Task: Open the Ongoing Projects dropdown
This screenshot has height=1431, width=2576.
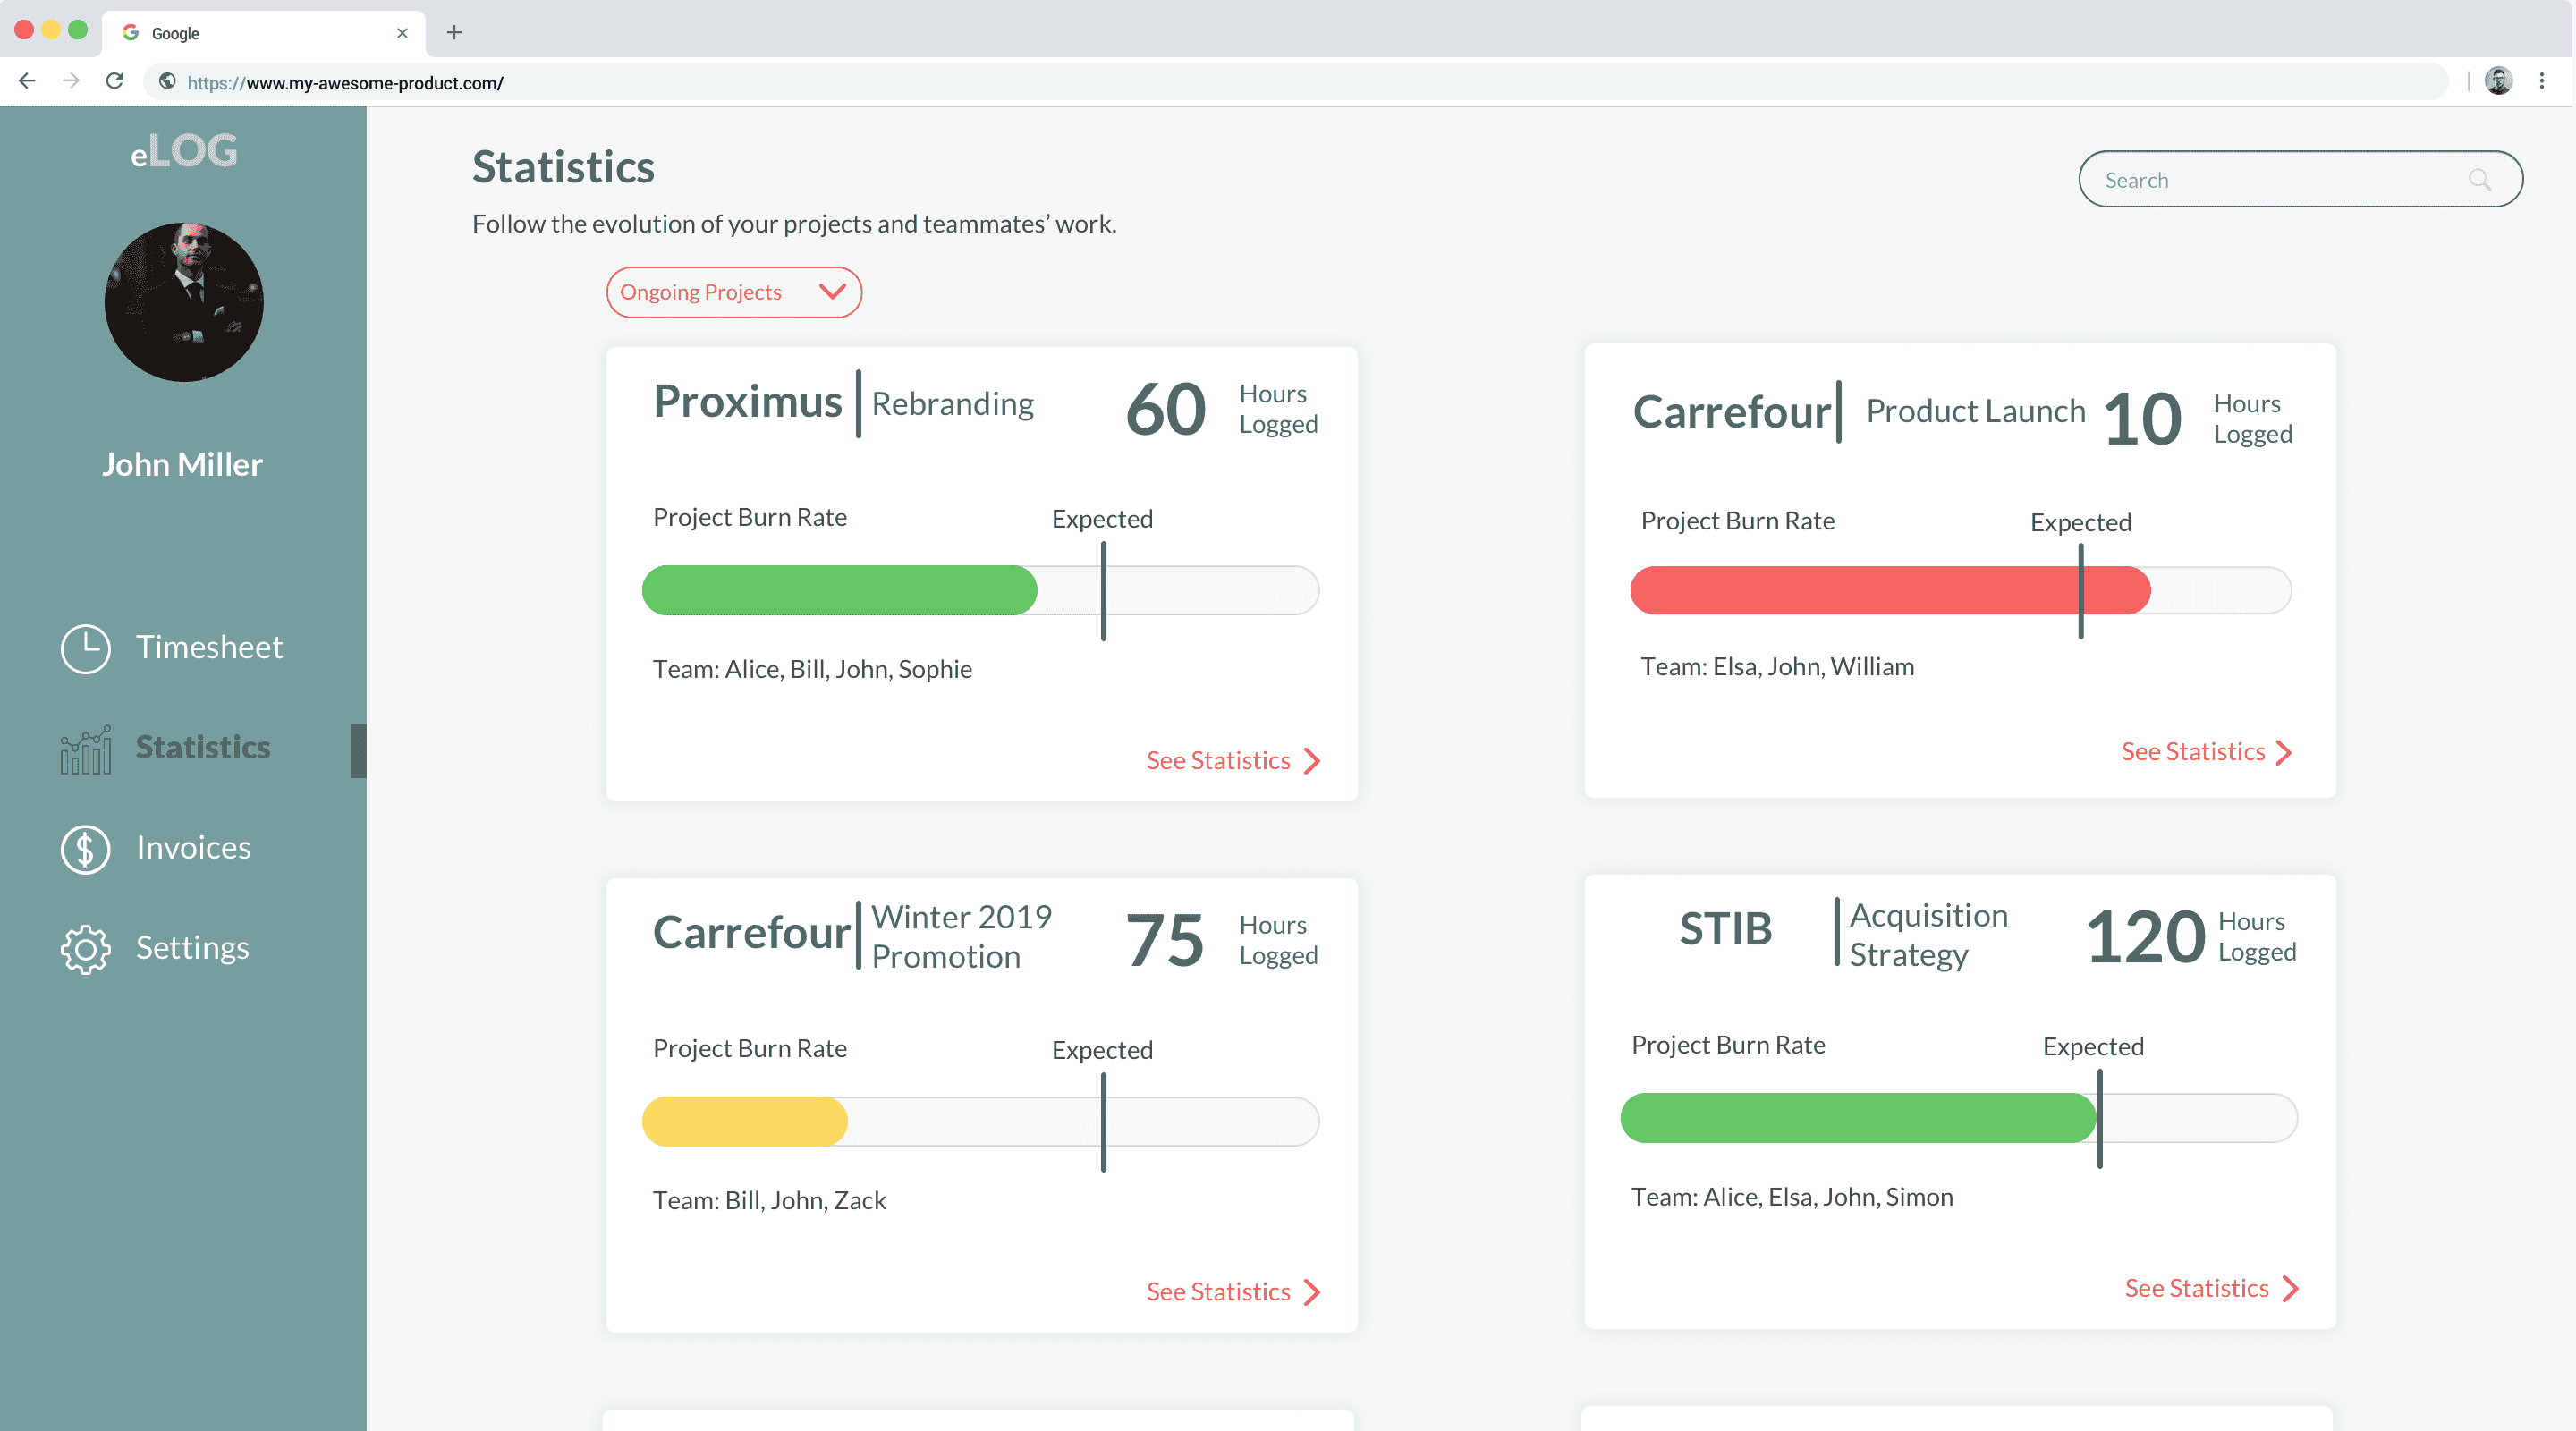Action: point(734,292)
